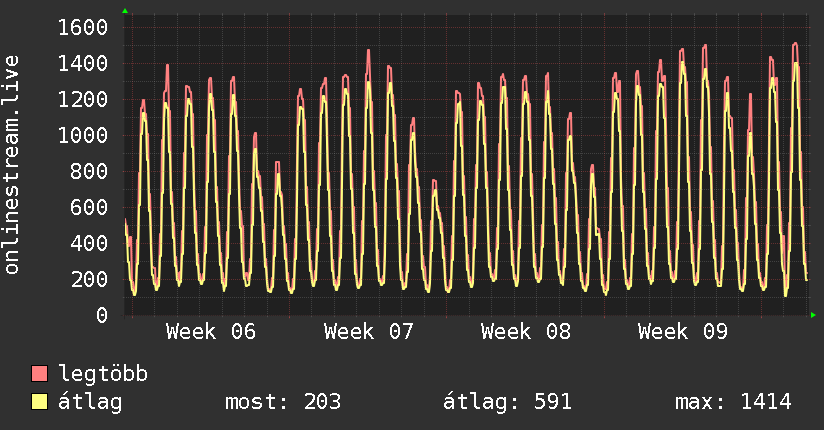
Task: Click the Week 06 axis label
Action: pos(210,331)
